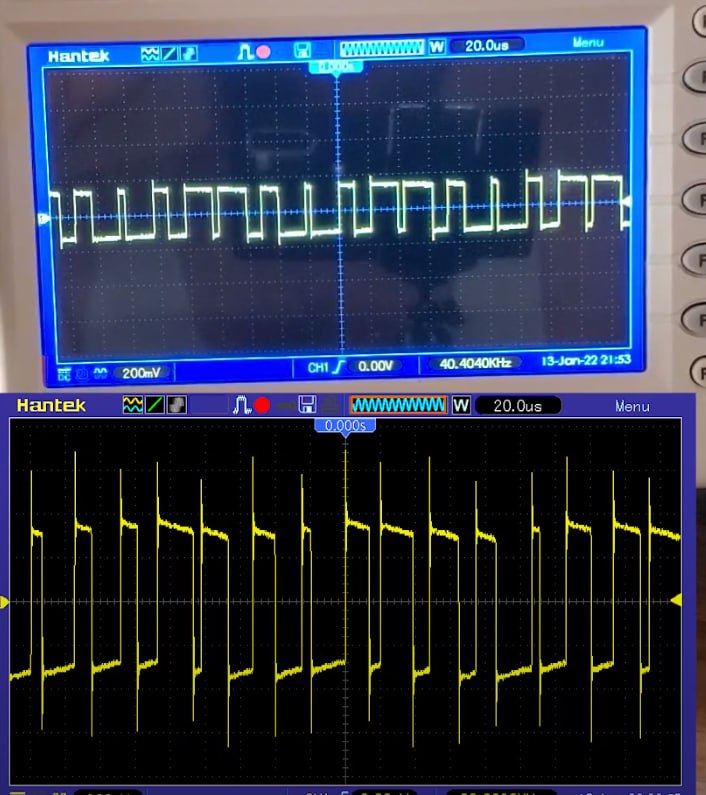Image resolution: width=706 pixels, height=795 pixels.
Task: Click the red record dot in lower toolbar
Action: click(262, 405)
